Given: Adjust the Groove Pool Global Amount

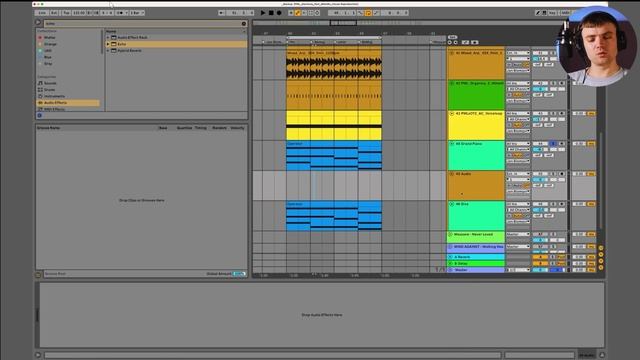Looking at the screenshot, I should click(x=239, y=274).
